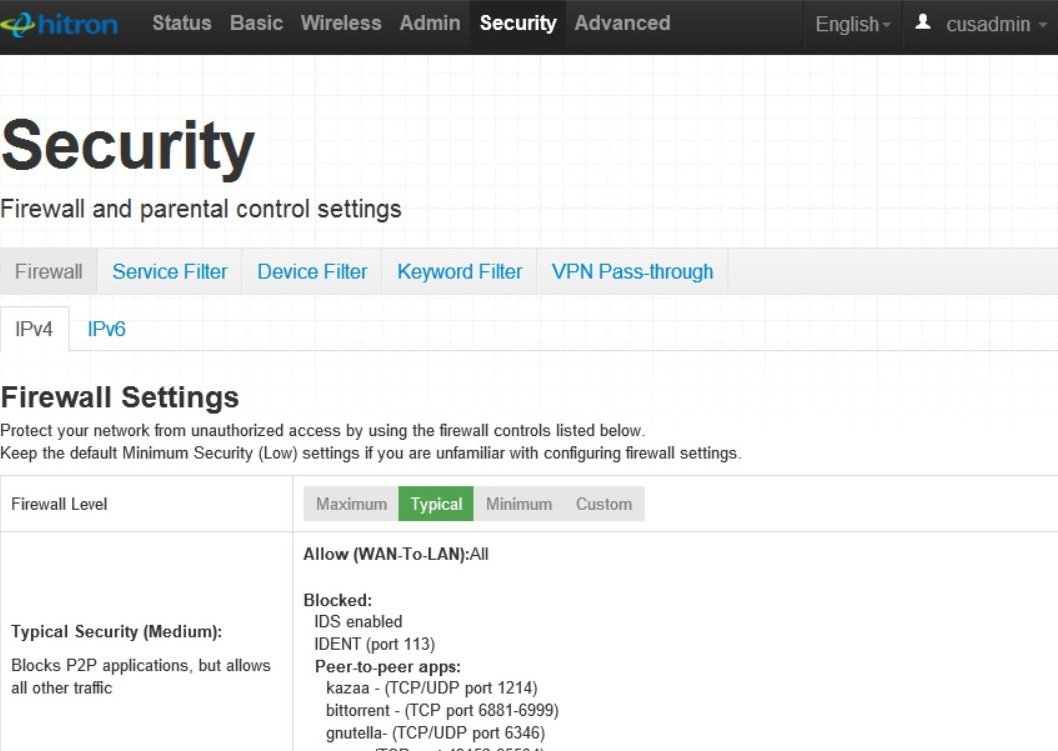Switch to the Service Filter tab
1058x751 pixels.
pyautogui.click(x=169, y=272)
